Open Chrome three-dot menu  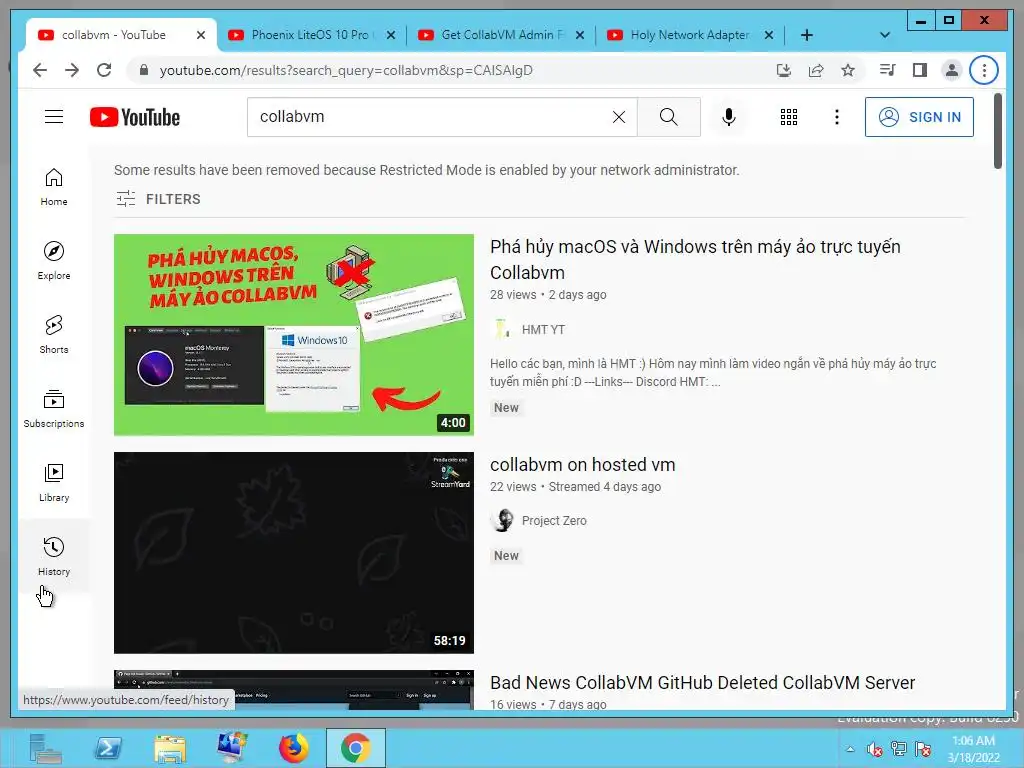click(984, 70)
